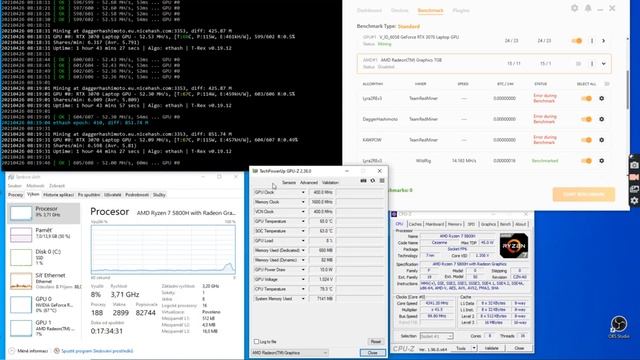Open the CPU-Z Tools dropdown arrow
The width and height of the screenshot is (640, 360).
(474, 348)
